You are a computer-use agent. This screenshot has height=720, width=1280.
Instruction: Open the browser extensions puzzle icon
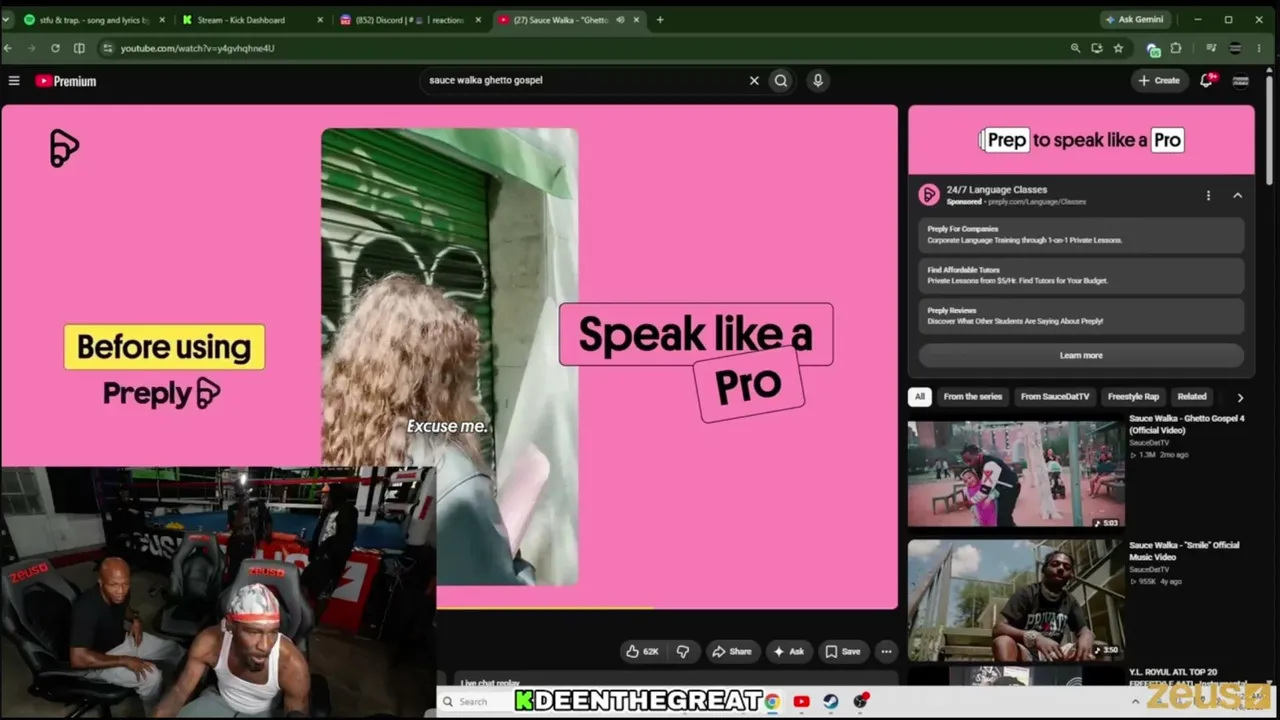[x=1176, y=48]
